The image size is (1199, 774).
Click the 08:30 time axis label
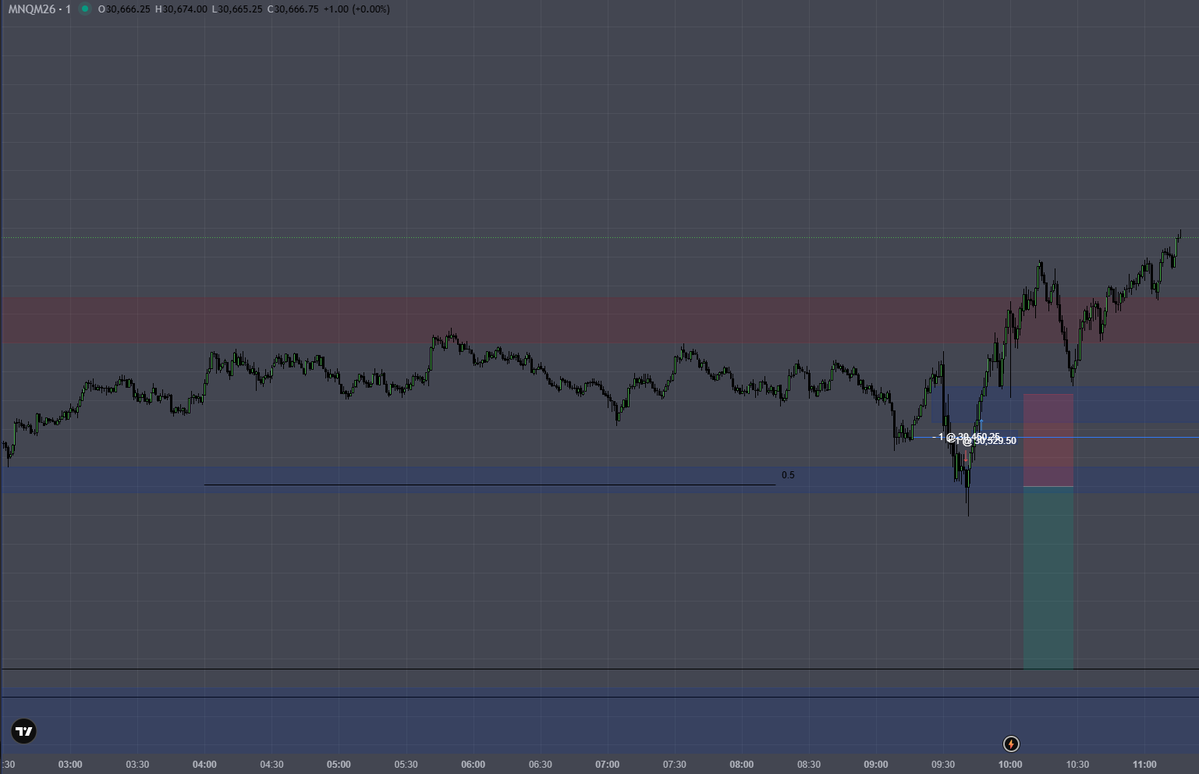(x=809, y=764)
